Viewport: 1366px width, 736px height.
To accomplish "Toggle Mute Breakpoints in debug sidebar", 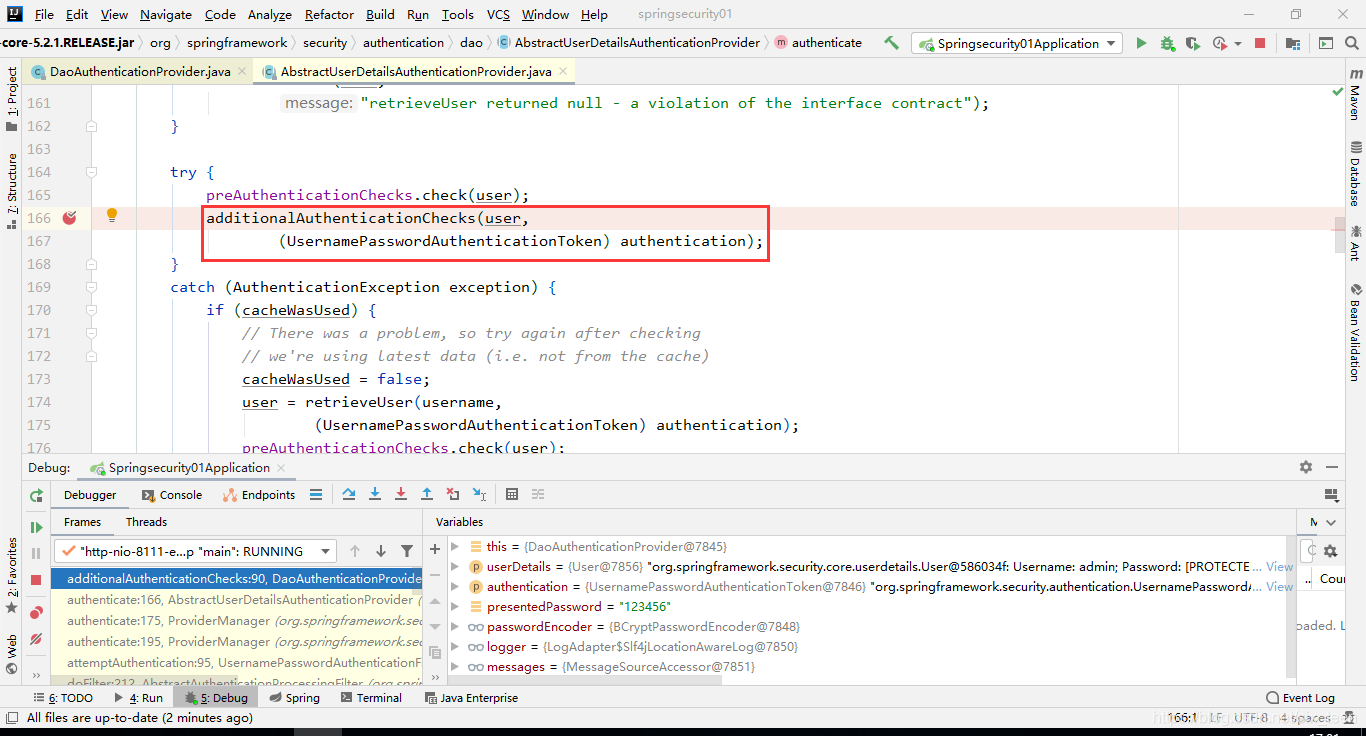I will coord(36,638).
